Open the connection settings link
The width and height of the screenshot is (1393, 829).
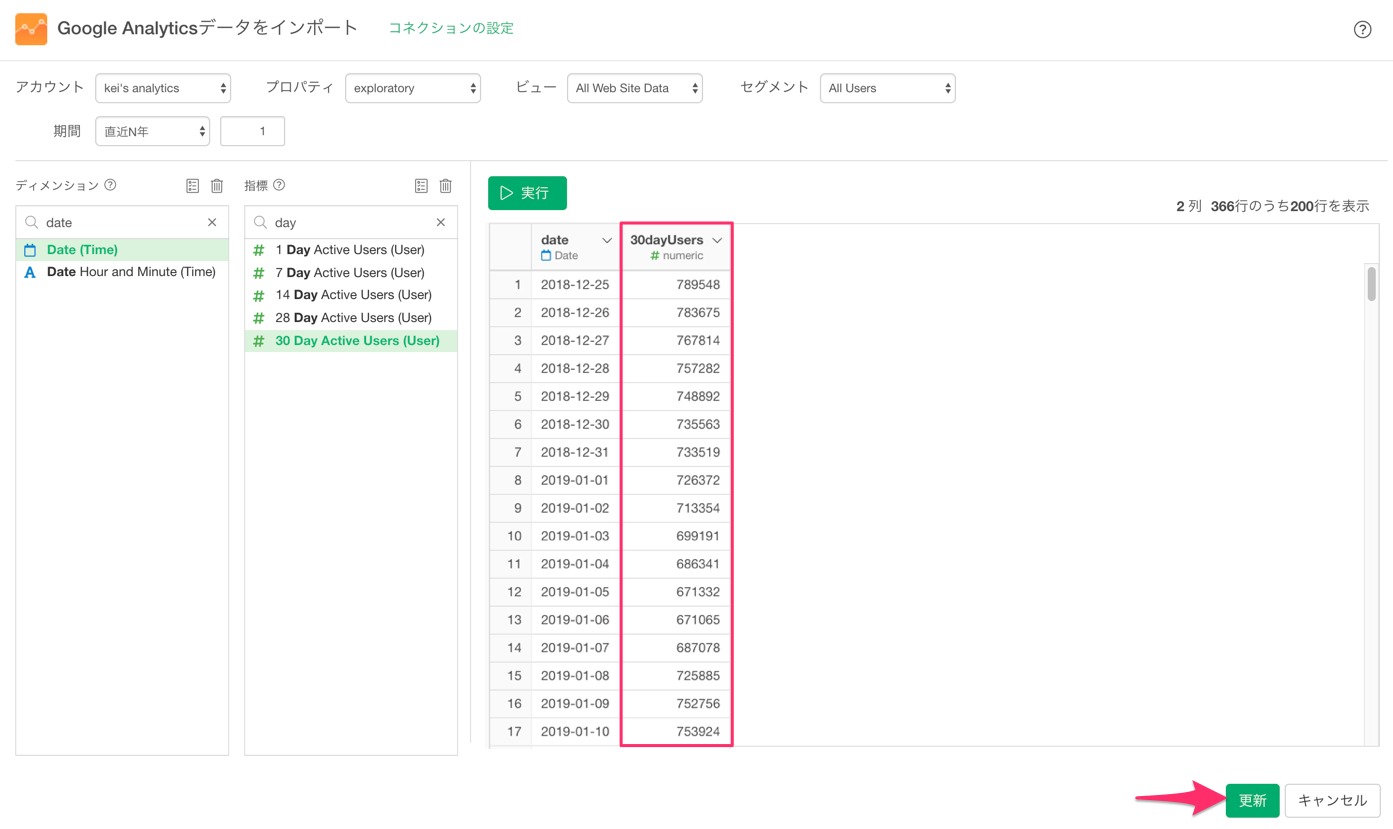pyautogui.click(x=451, y=28)
